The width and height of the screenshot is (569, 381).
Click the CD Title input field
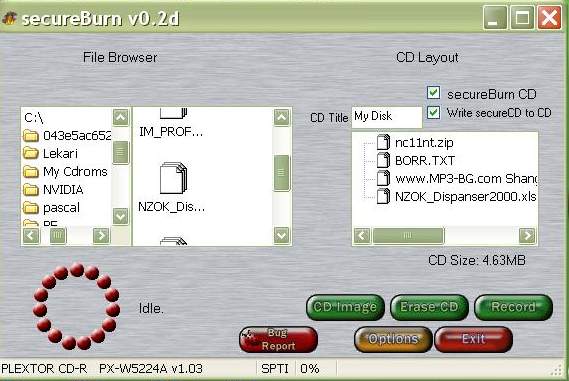pyautogui.click(x=387, y=117)
